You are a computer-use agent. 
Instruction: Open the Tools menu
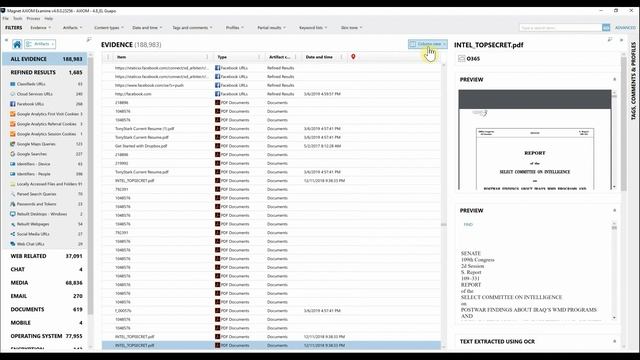click(18, 19)
